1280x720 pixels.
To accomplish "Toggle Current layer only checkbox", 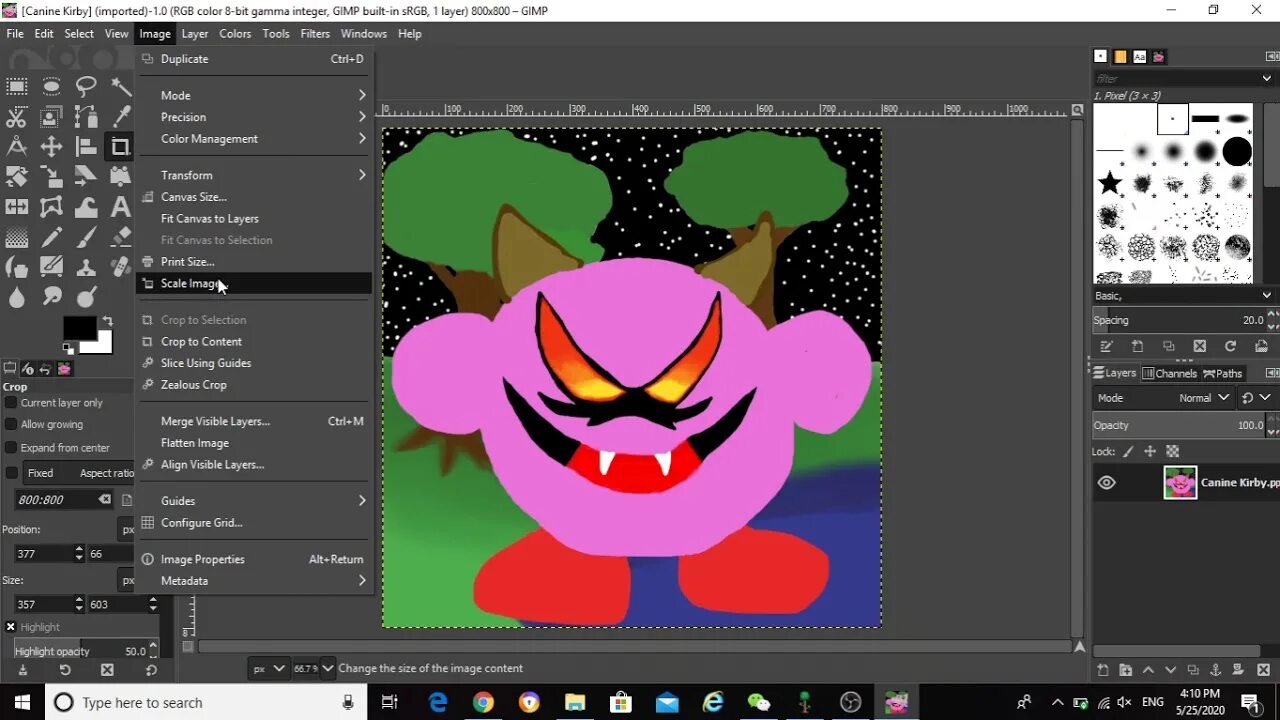I will (11, 402).
